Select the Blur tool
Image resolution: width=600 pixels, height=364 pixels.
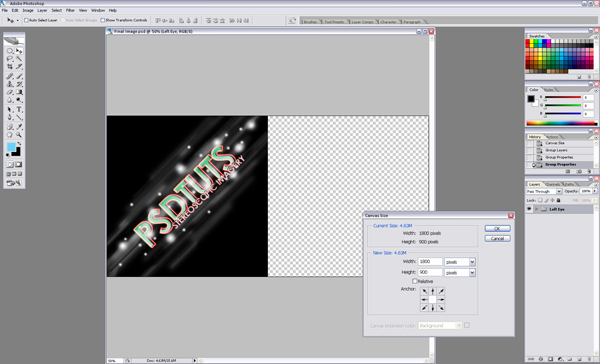tap(10, 100)
